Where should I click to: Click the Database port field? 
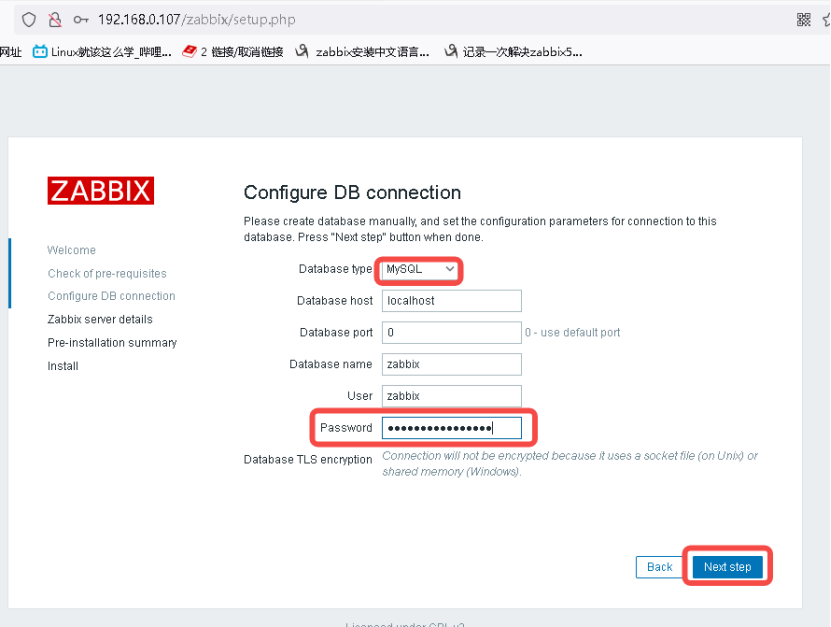click(452, 332)
